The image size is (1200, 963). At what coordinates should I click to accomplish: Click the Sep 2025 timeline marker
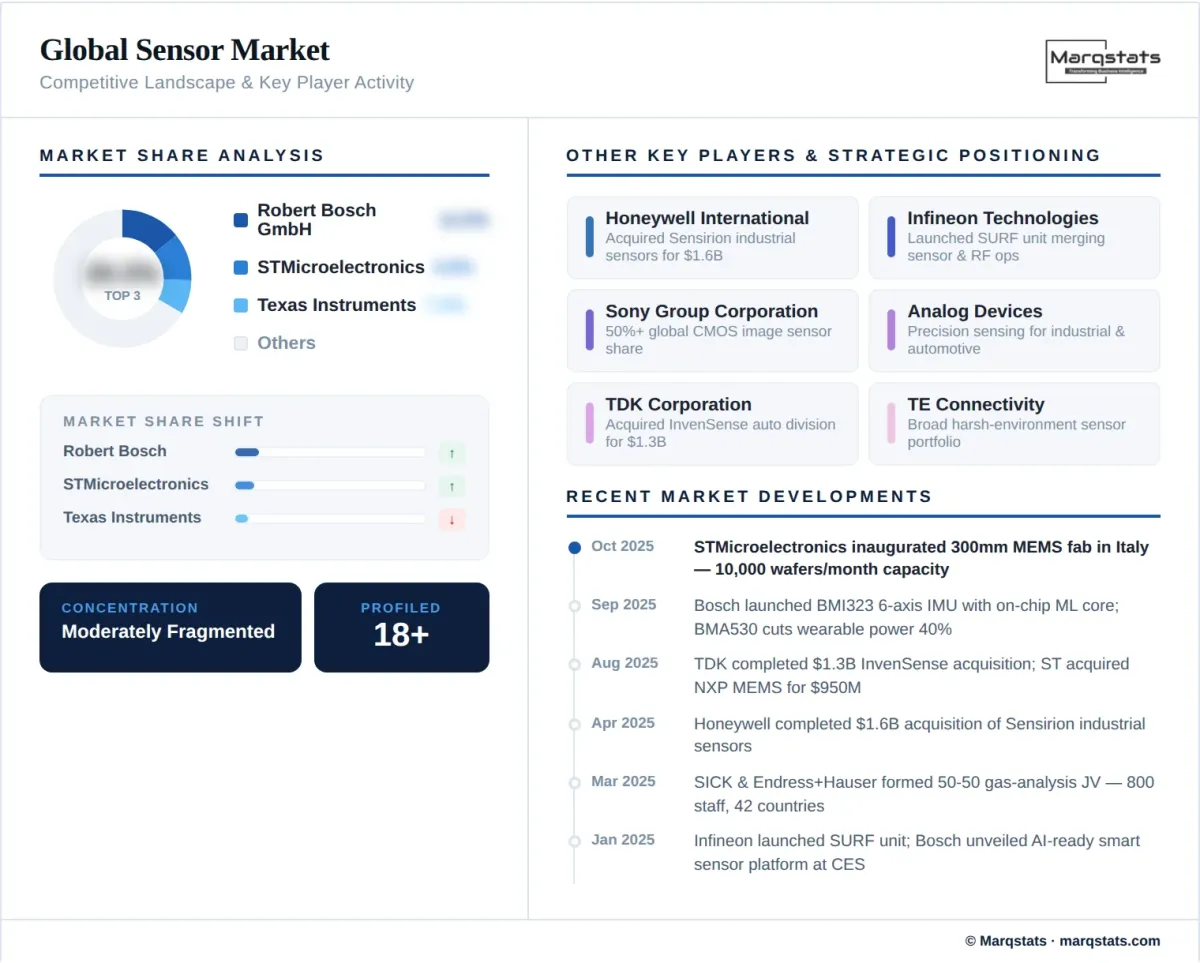pos(574,606)
